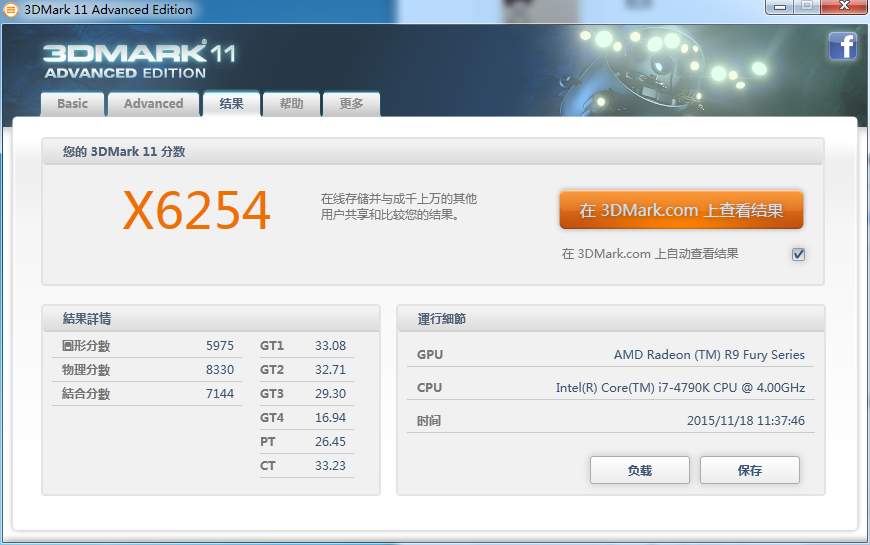
Task: Click the 結果詳情 panel header
Action: (x=87, y=319)
